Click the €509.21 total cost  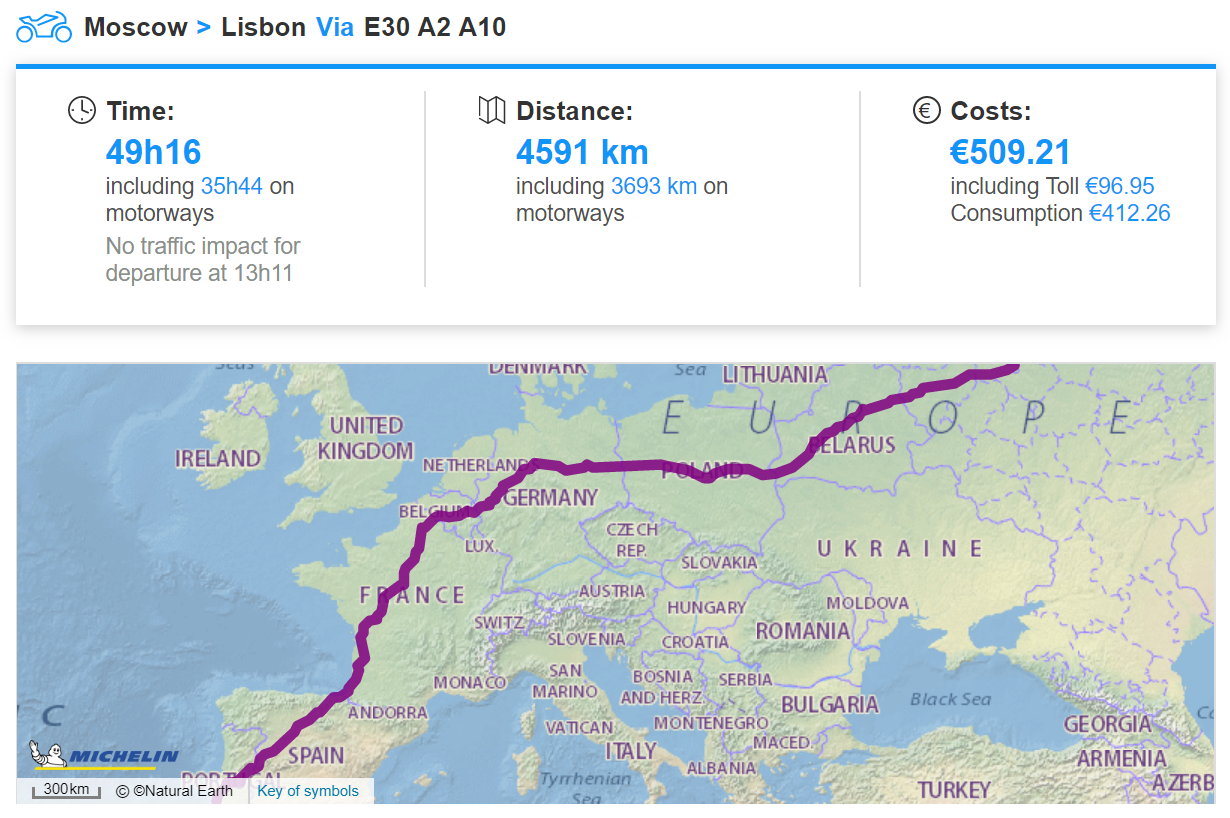1010,152
